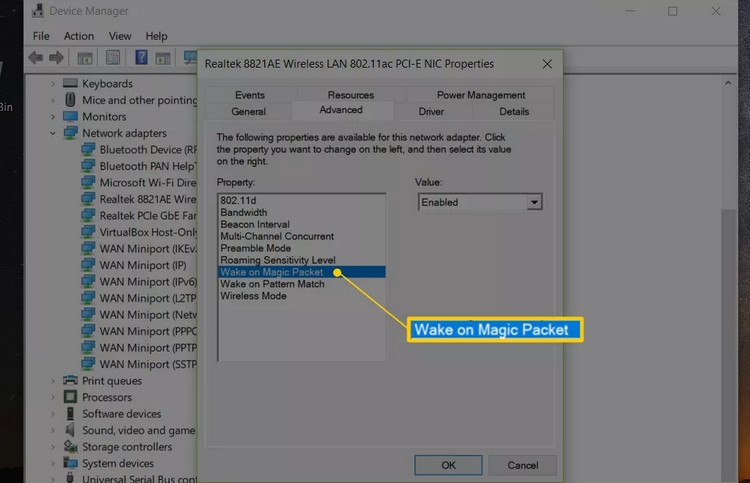
Task: Select WAN Miniport (SSTP) in device tree
Action: tap(147, 364)
